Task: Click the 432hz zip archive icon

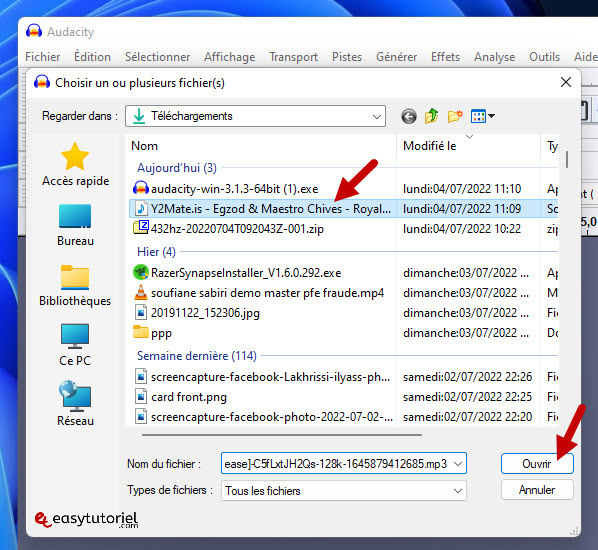Action: click(140, 228)
